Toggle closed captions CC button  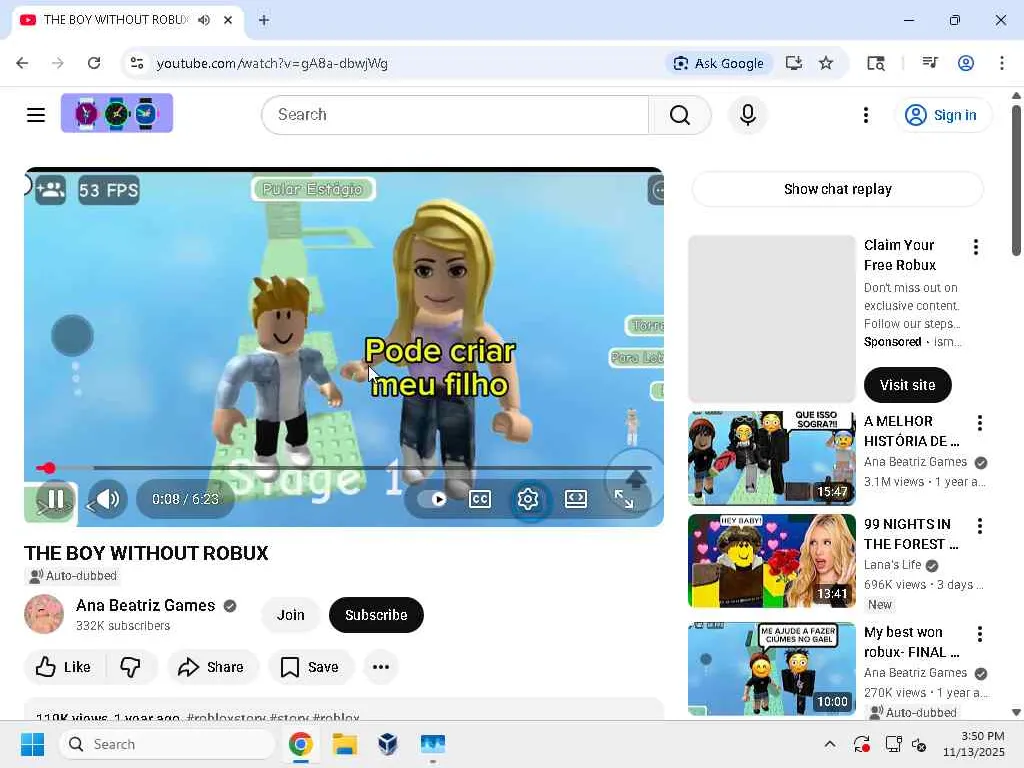pos(480,500)
